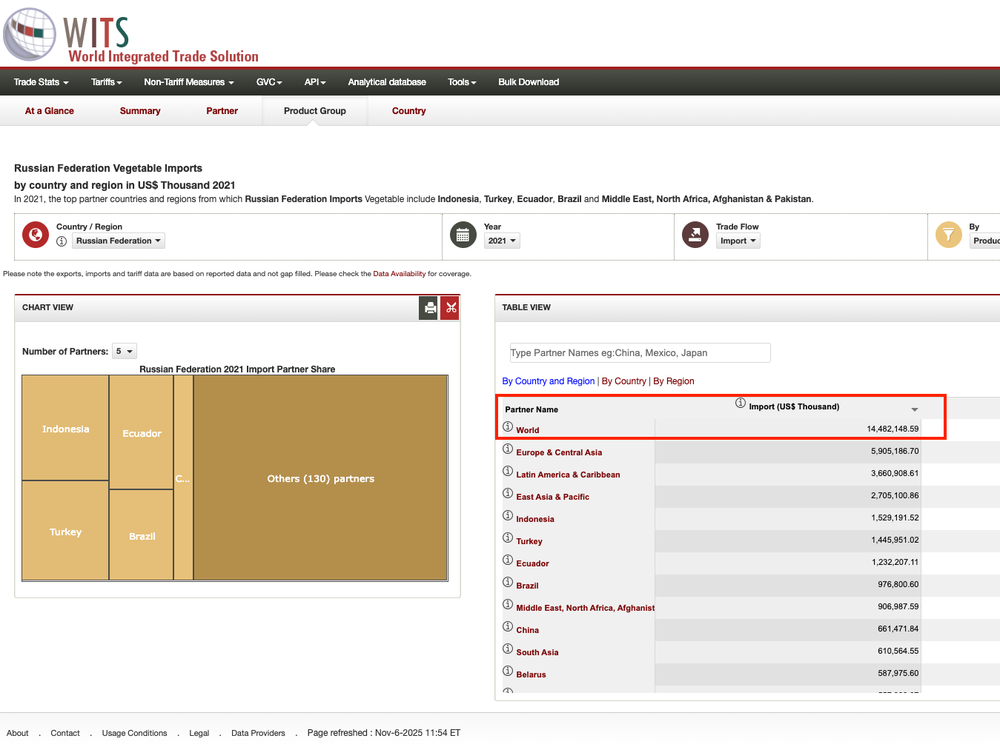Click the red scissors icon in chart header
1000x747 pixels.
coord(450,308)
